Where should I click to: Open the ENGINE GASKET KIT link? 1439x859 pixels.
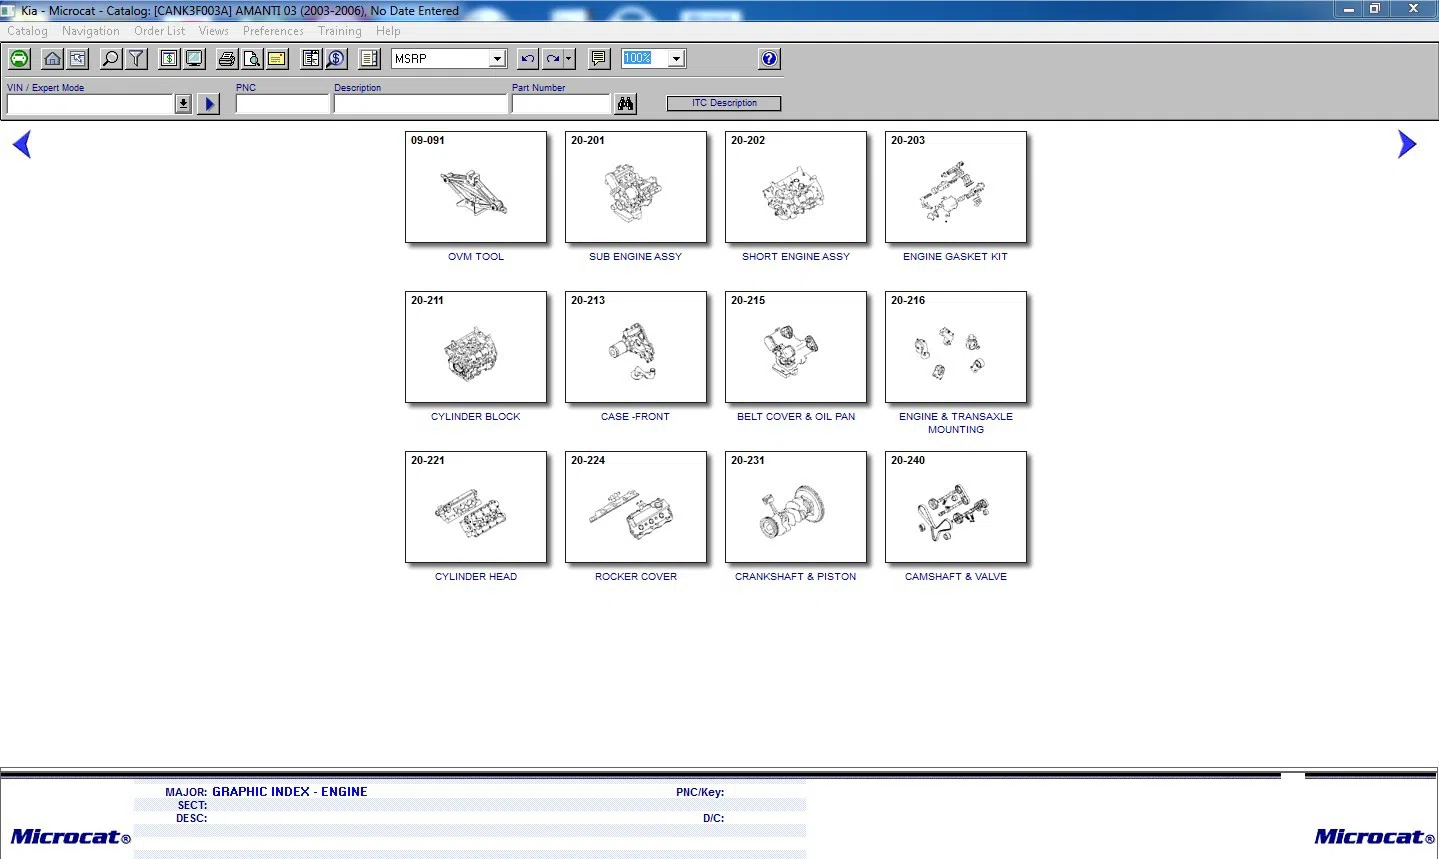pos(956,257)
